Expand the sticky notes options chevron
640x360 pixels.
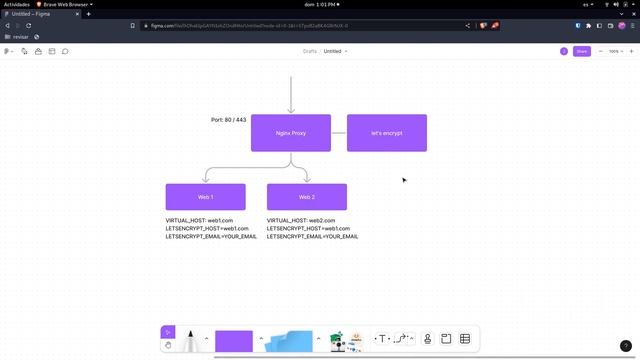coord(318,338)
